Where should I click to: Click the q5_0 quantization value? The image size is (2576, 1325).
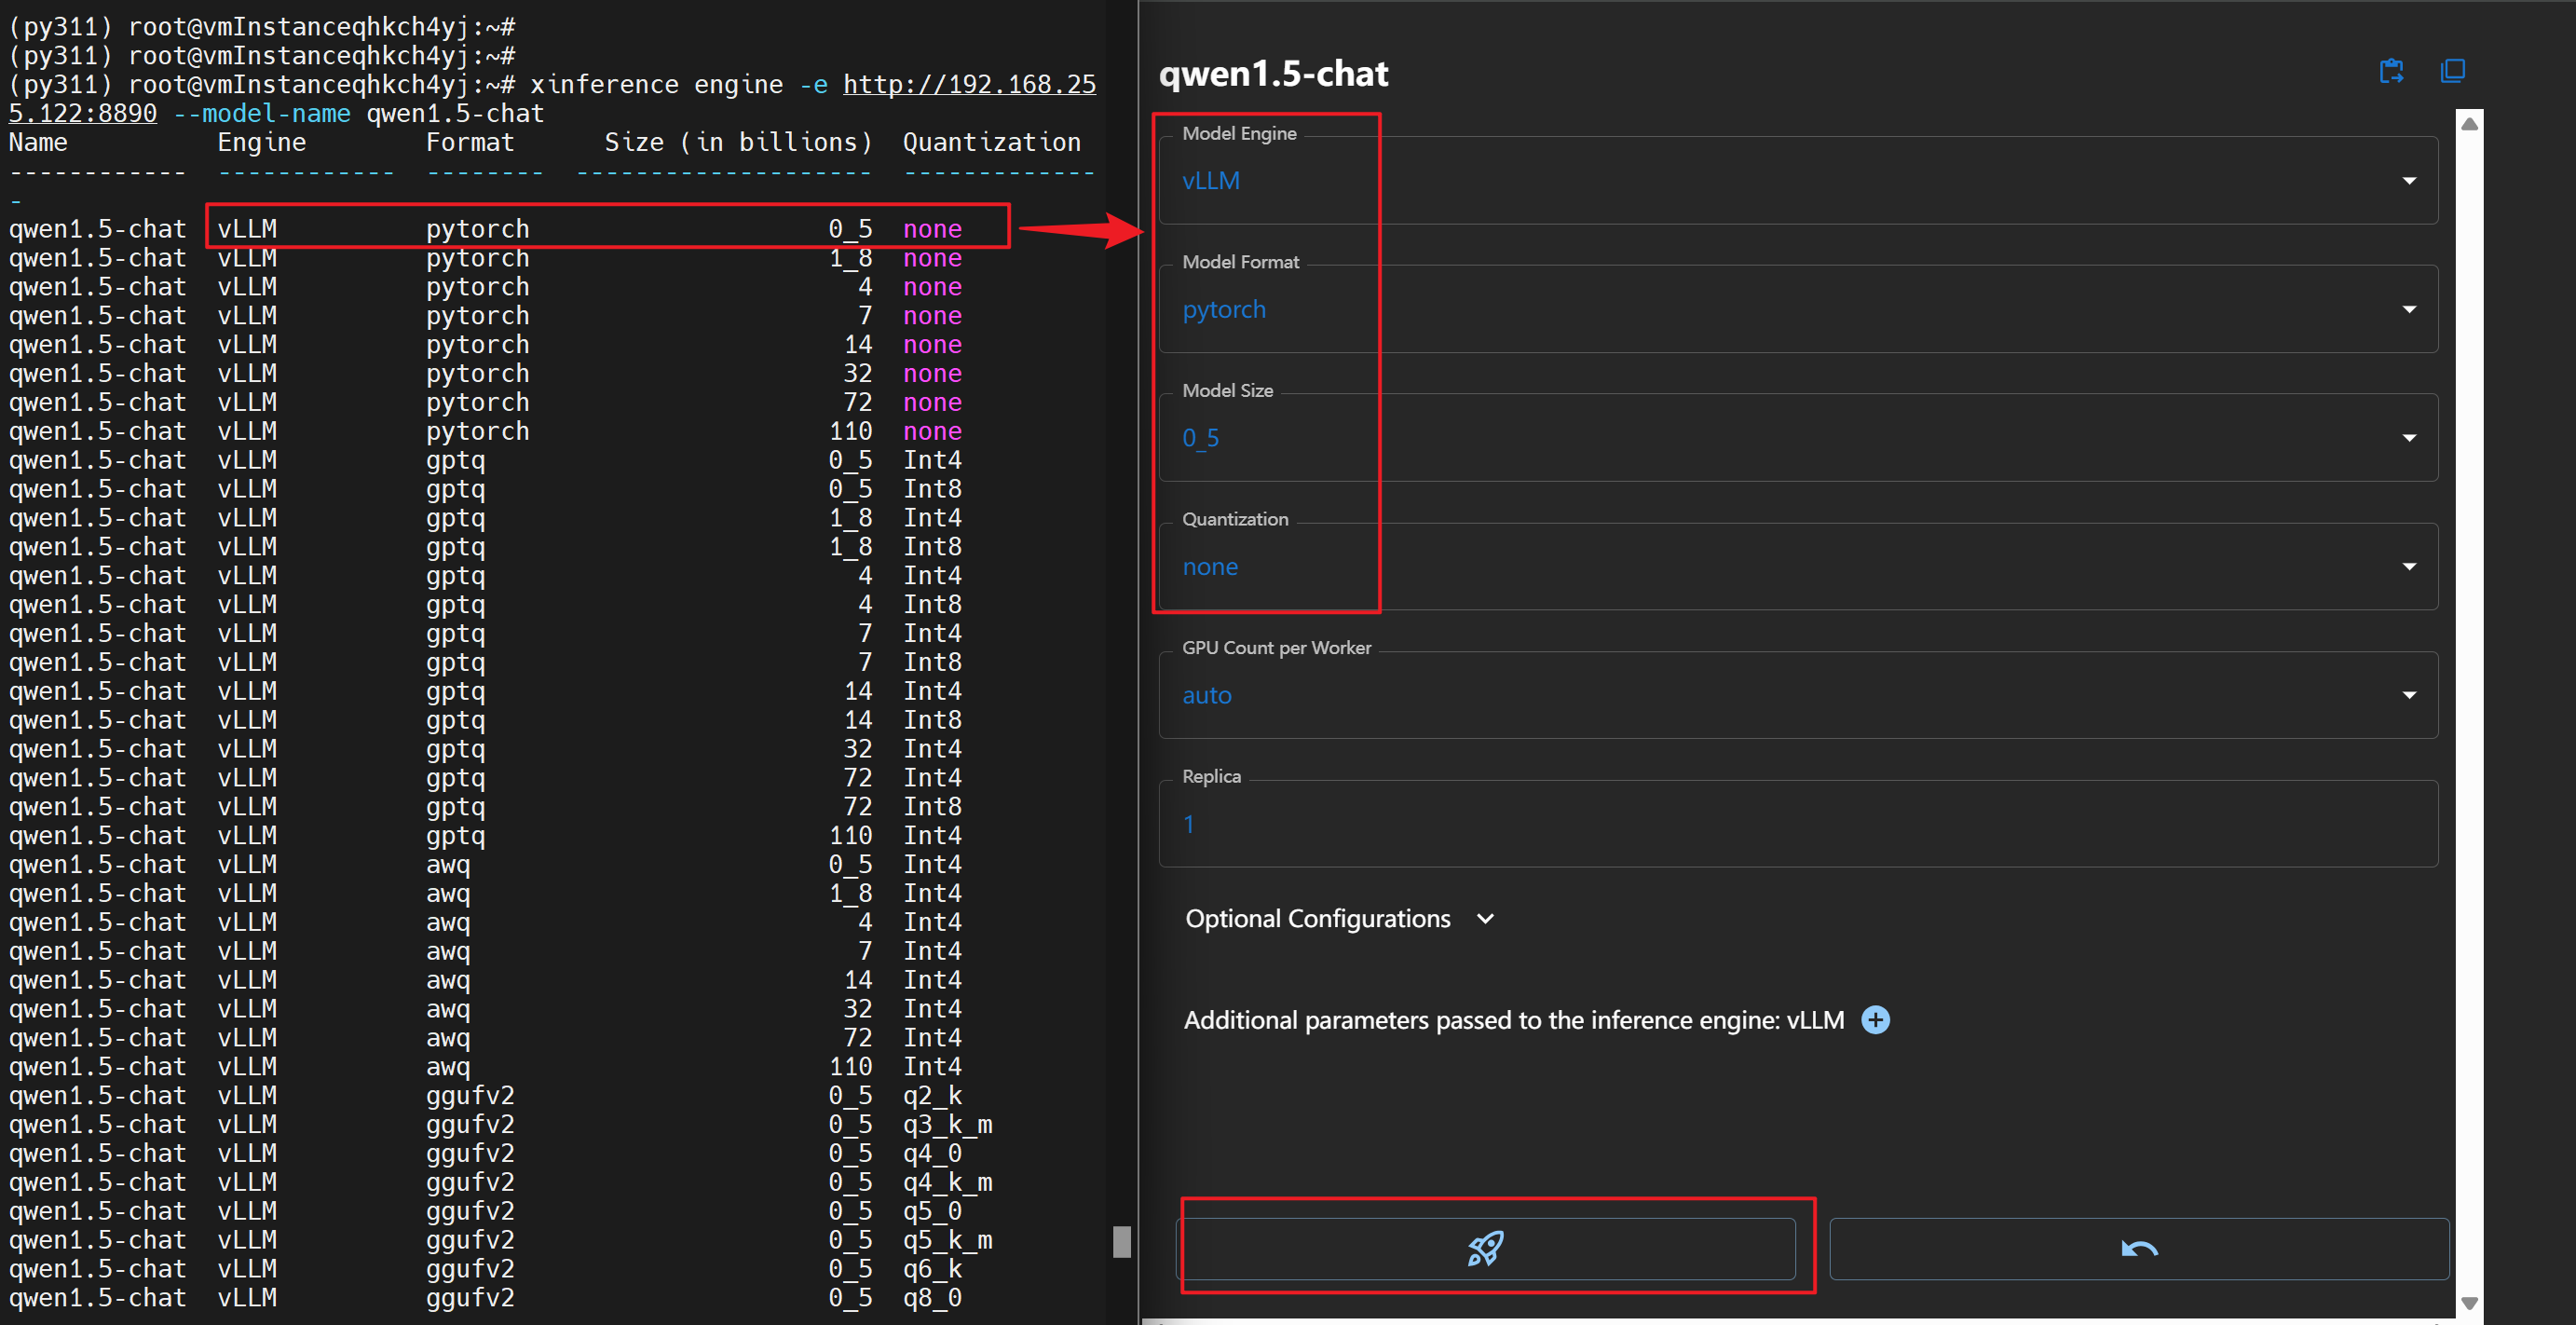(x=932, y=1211)
